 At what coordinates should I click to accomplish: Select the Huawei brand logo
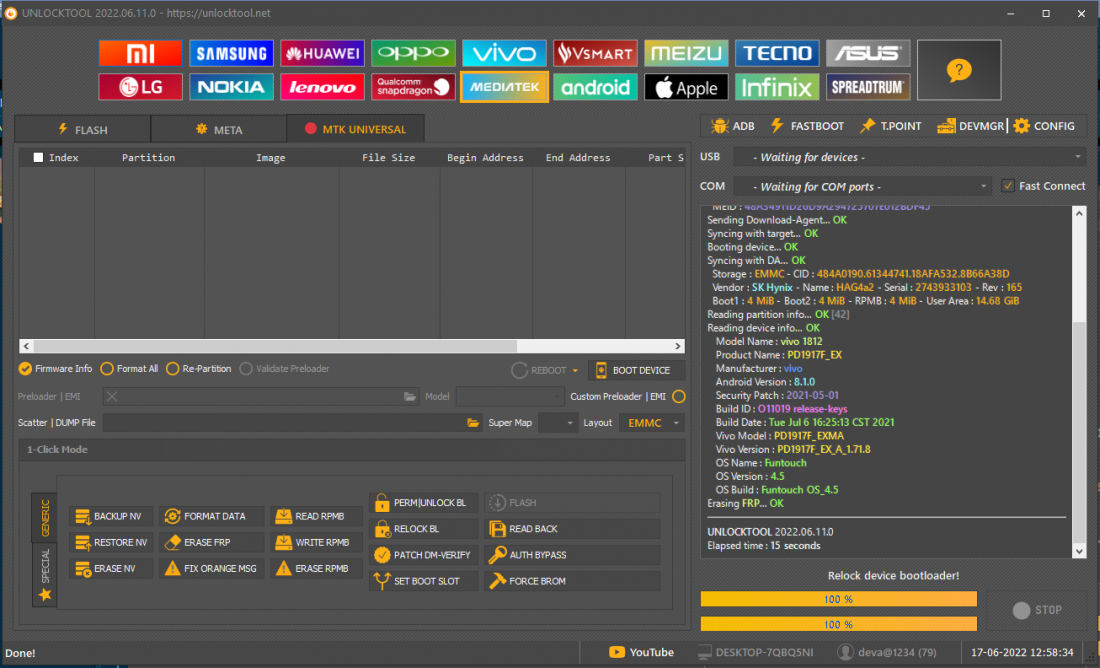322,53
